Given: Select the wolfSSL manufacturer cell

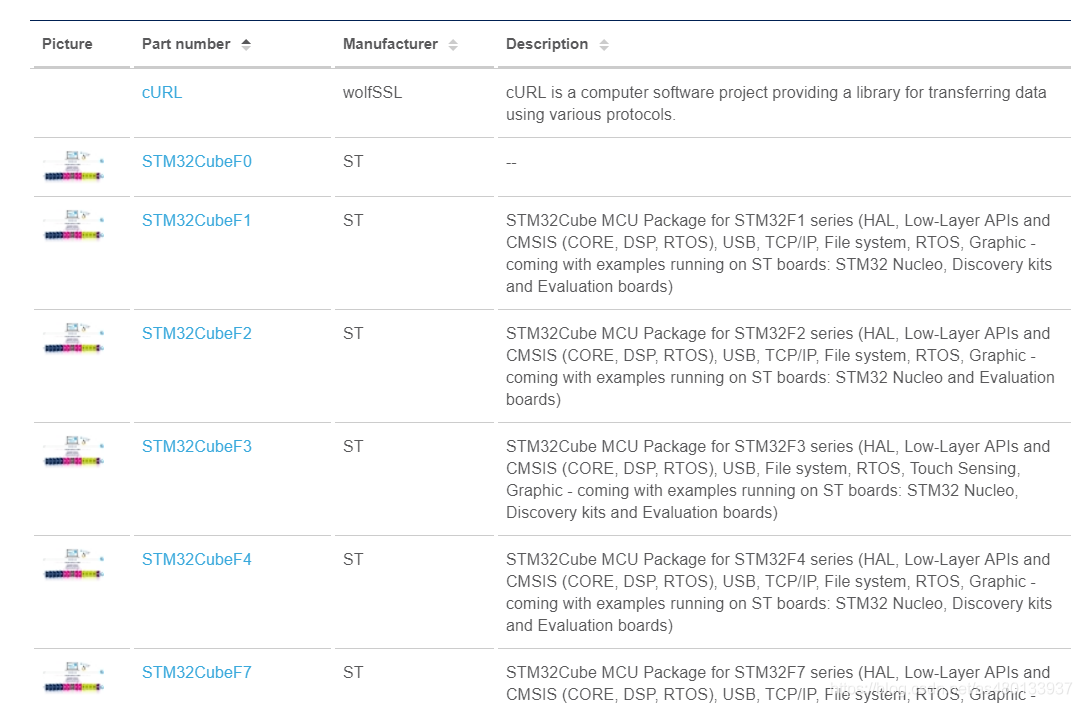Looking at the screenshot, I should pyautogui.click(x=372, y=92).
